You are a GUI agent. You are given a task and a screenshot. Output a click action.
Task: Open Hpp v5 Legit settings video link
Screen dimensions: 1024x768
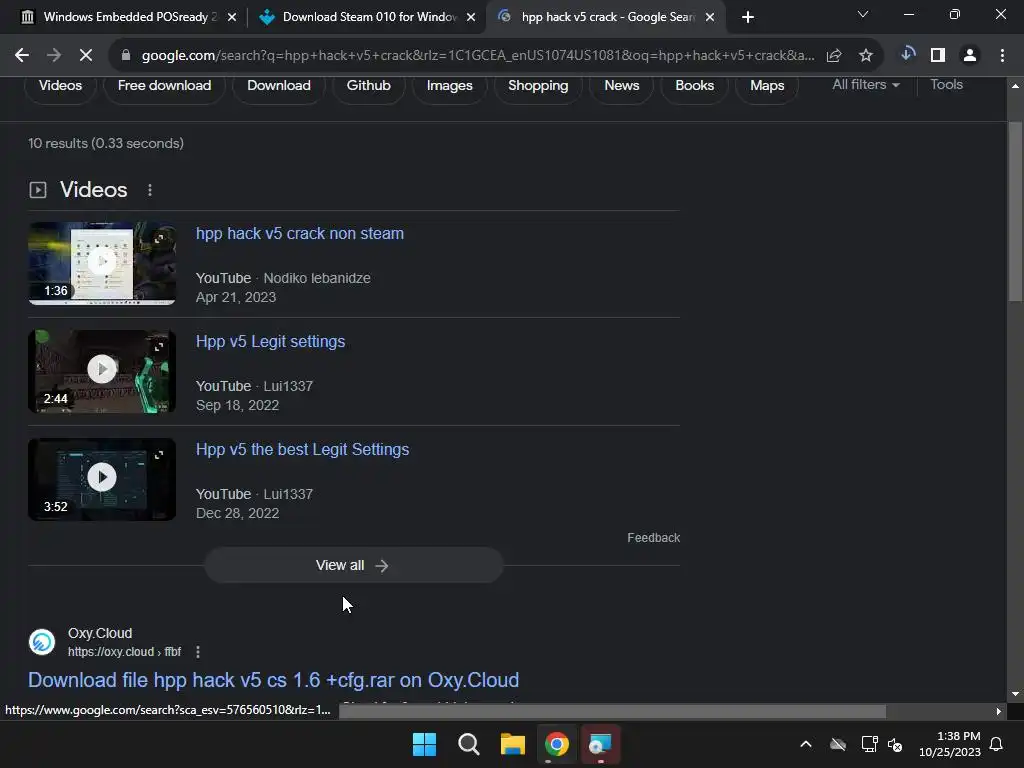coord(270,342)
